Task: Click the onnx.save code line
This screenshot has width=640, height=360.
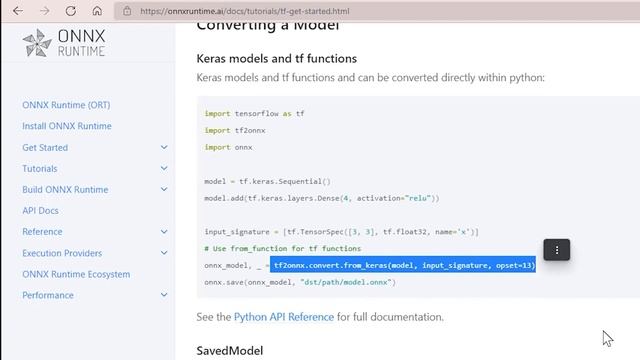Action: pyautogui.click(x=300, y=282)
